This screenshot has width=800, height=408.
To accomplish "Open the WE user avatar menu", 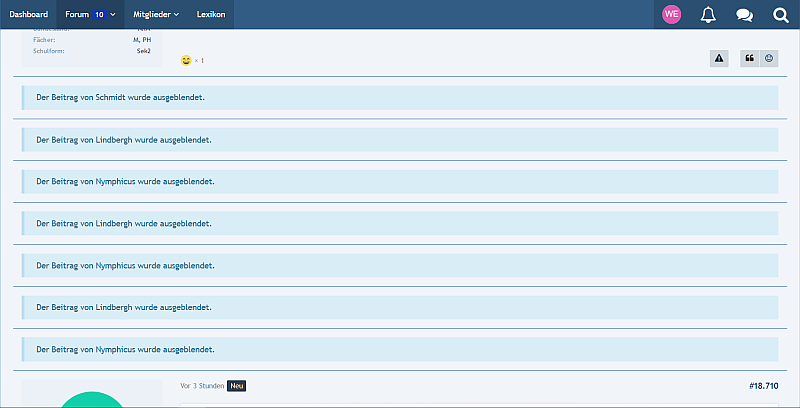I will click(672, 14).
